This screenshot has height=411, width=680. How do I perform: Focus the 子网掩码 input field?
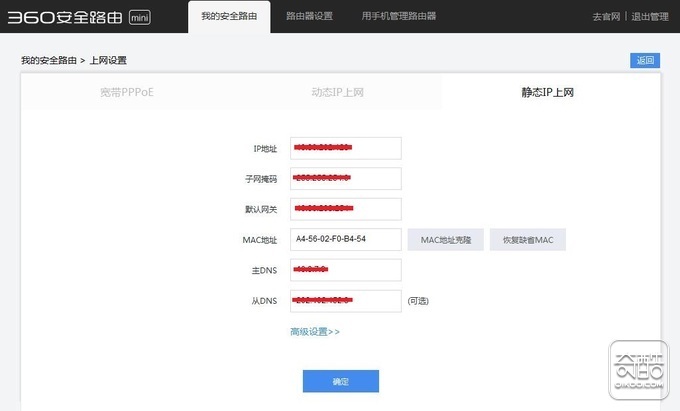tap(346, 179)
